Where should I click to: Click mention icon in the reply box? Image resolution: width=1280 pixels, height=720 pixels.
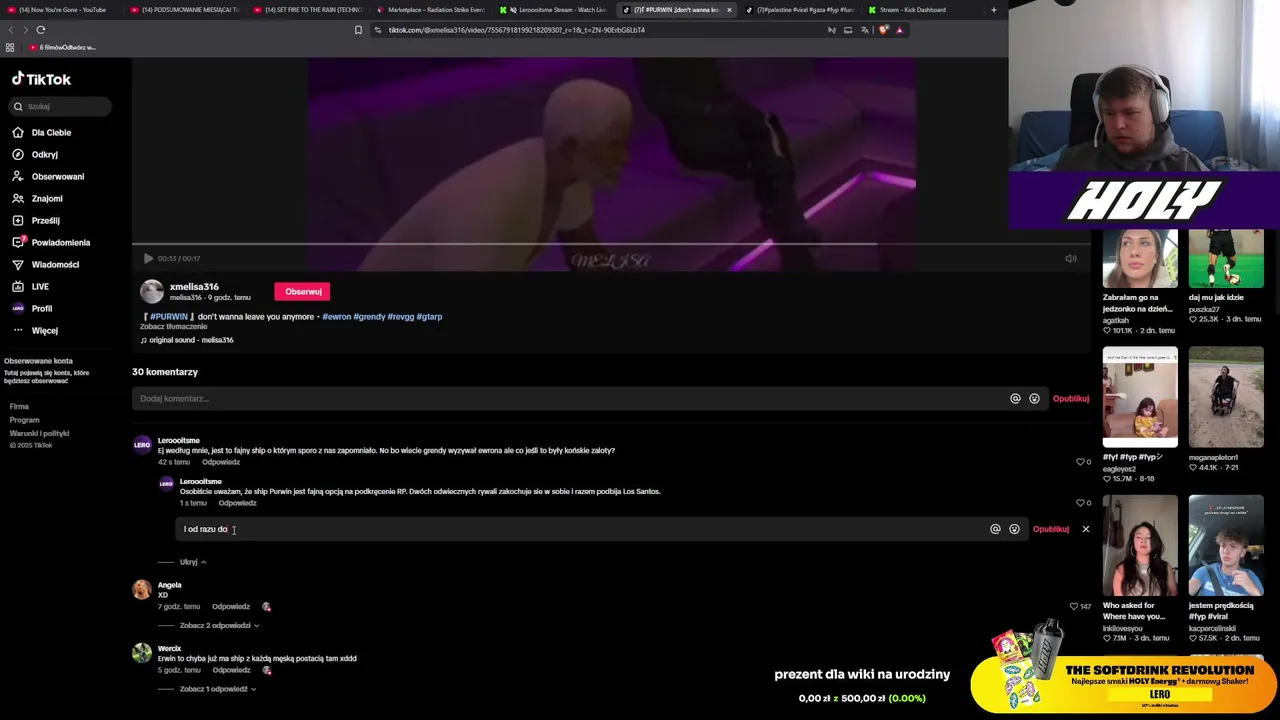click(995, 529)
